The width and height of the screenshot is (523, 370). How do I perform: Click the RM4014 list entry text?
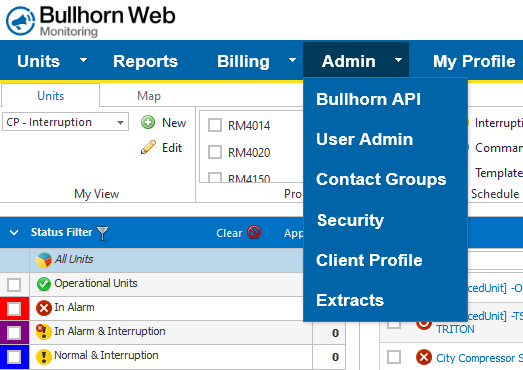pos(249,126)
